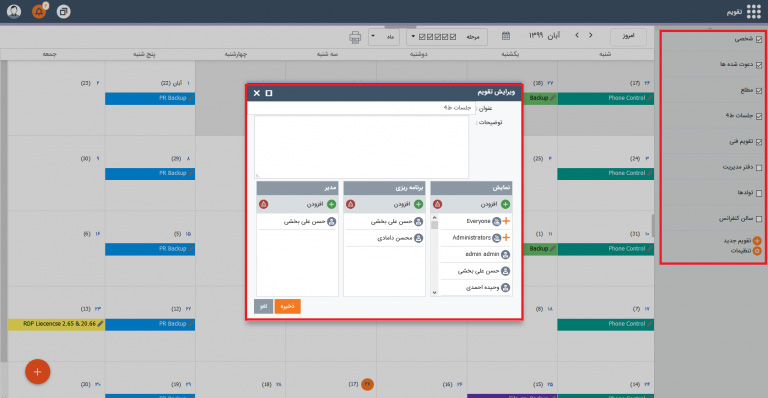Click scrollbar down arrow in نمایش list
The width and height of the screenshot is (768, 398).
[434, 292]
